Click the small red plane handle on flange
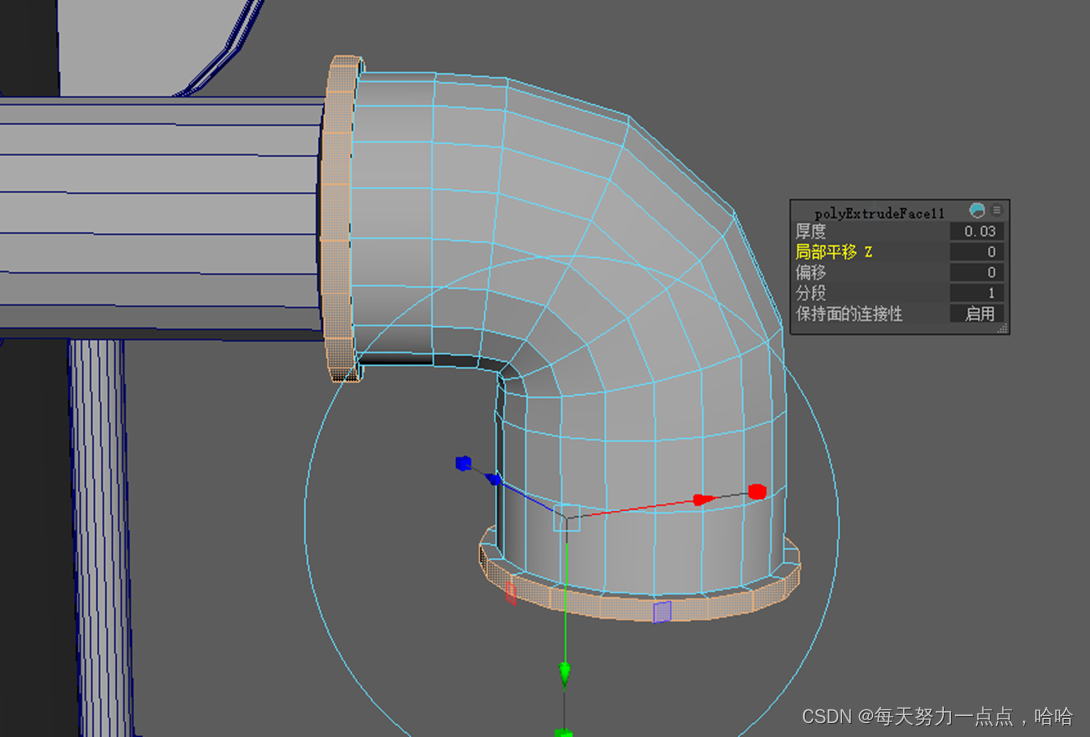The width and height of the screenshot is (1090, 737). point(511,593)
